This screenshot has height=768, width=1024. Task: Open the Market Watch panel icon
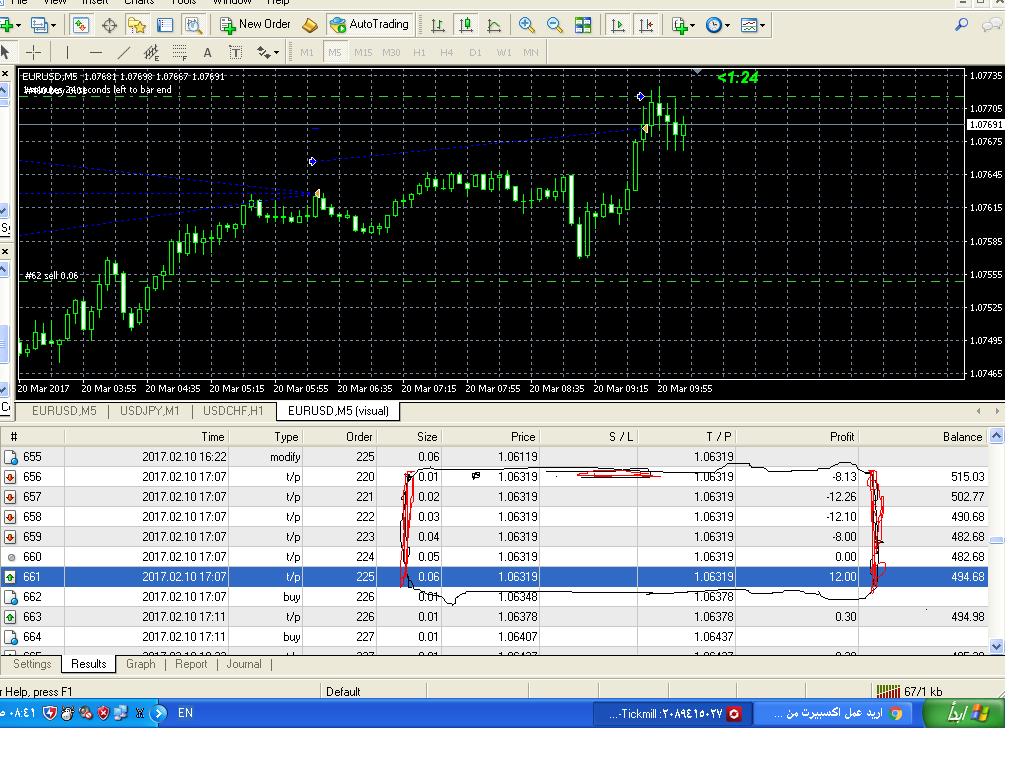click(80, 25)
